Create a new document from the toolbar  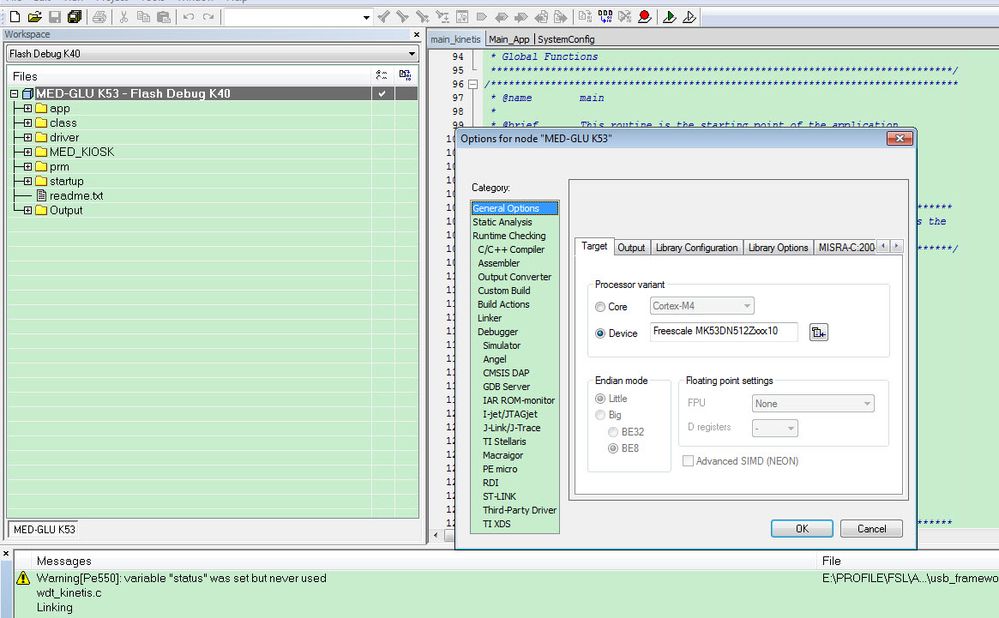(x=15, y=17)
